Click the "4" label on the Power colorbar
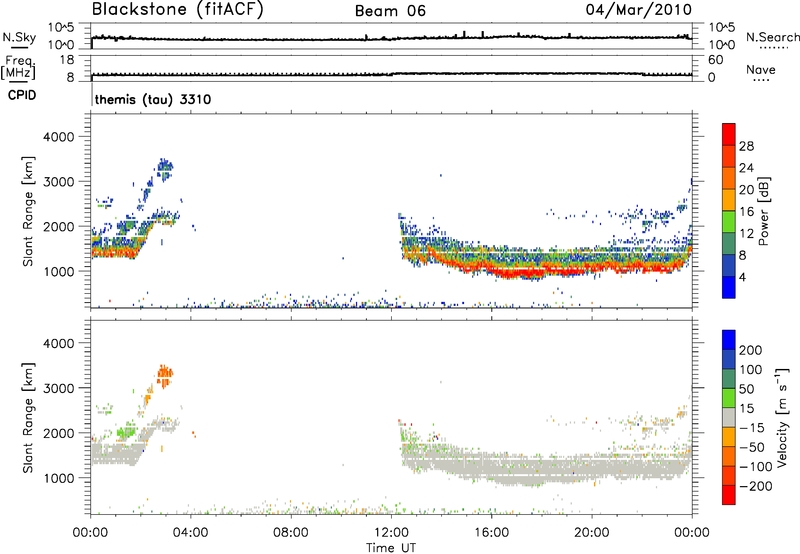The image size is (800, 554). coord(743,277)
